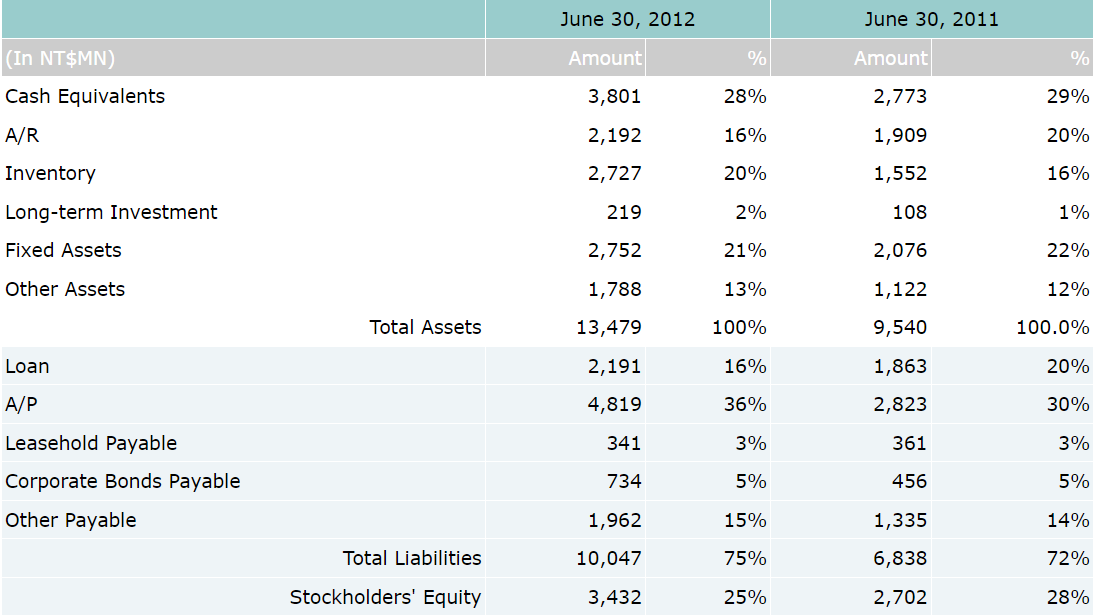The image size is (1094, 616).
Task: Select the Corporate Bonds Payable label
Action: [x=123, y=481]
